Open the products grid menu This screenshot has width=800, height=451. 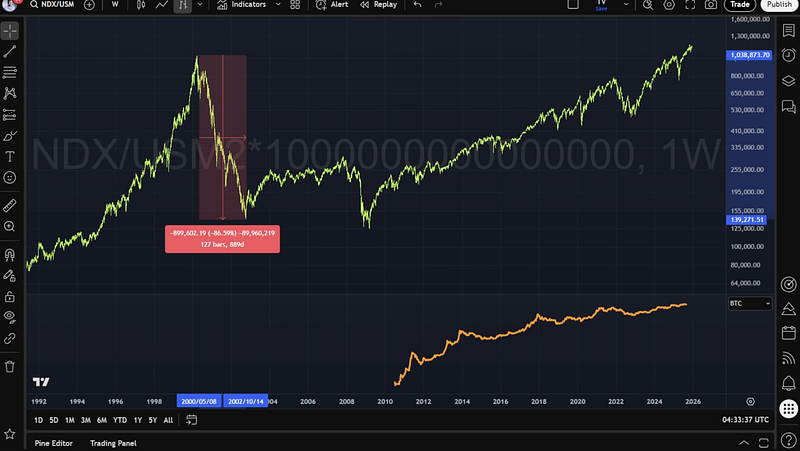coord(789,409)
